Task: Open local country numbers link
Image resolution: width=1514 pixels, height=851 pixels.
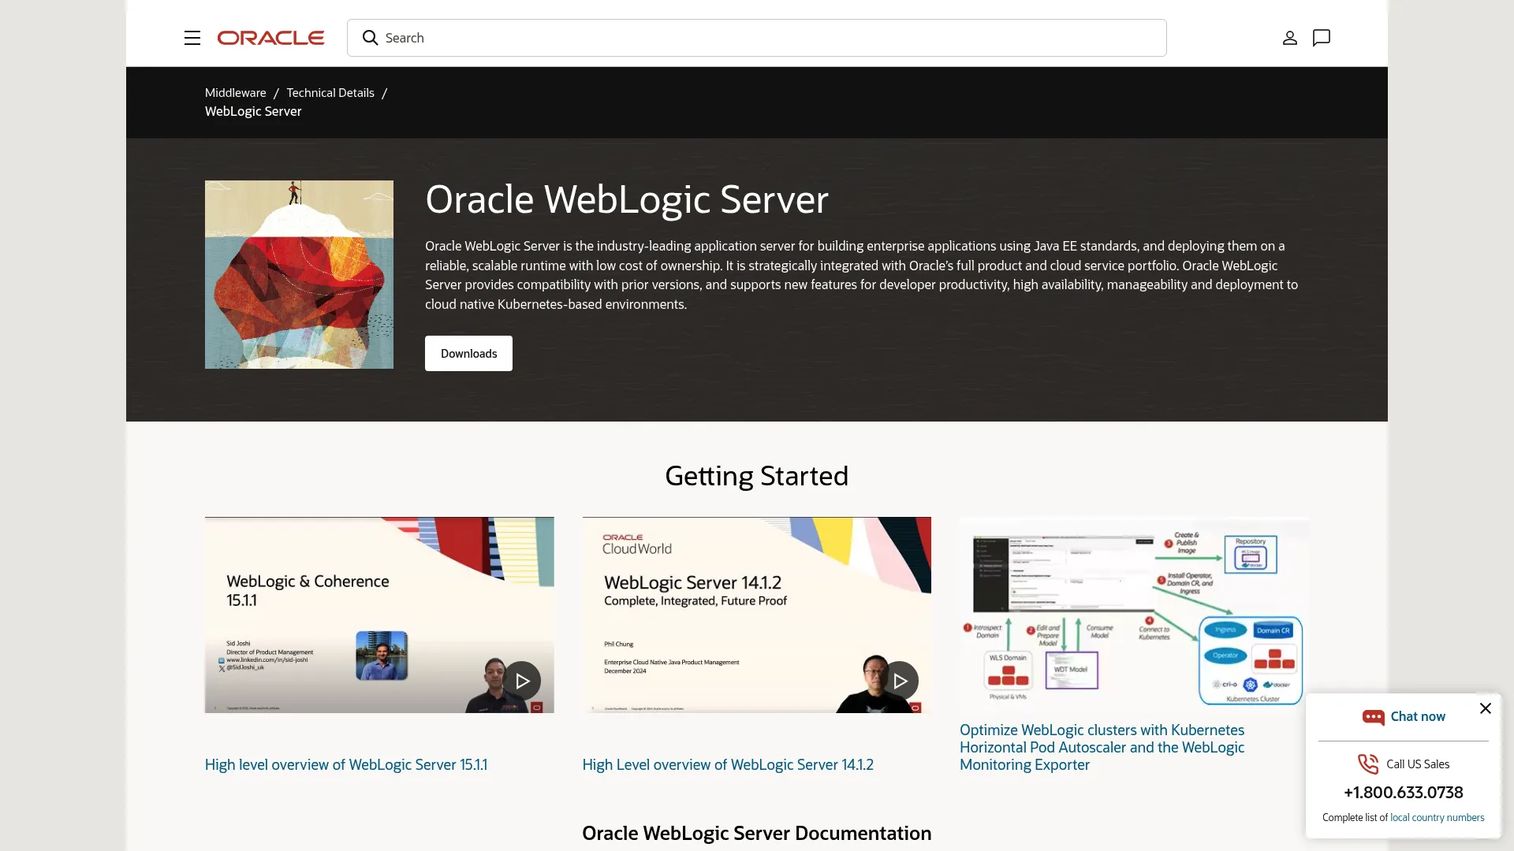Action: [x=1437, y=818]
